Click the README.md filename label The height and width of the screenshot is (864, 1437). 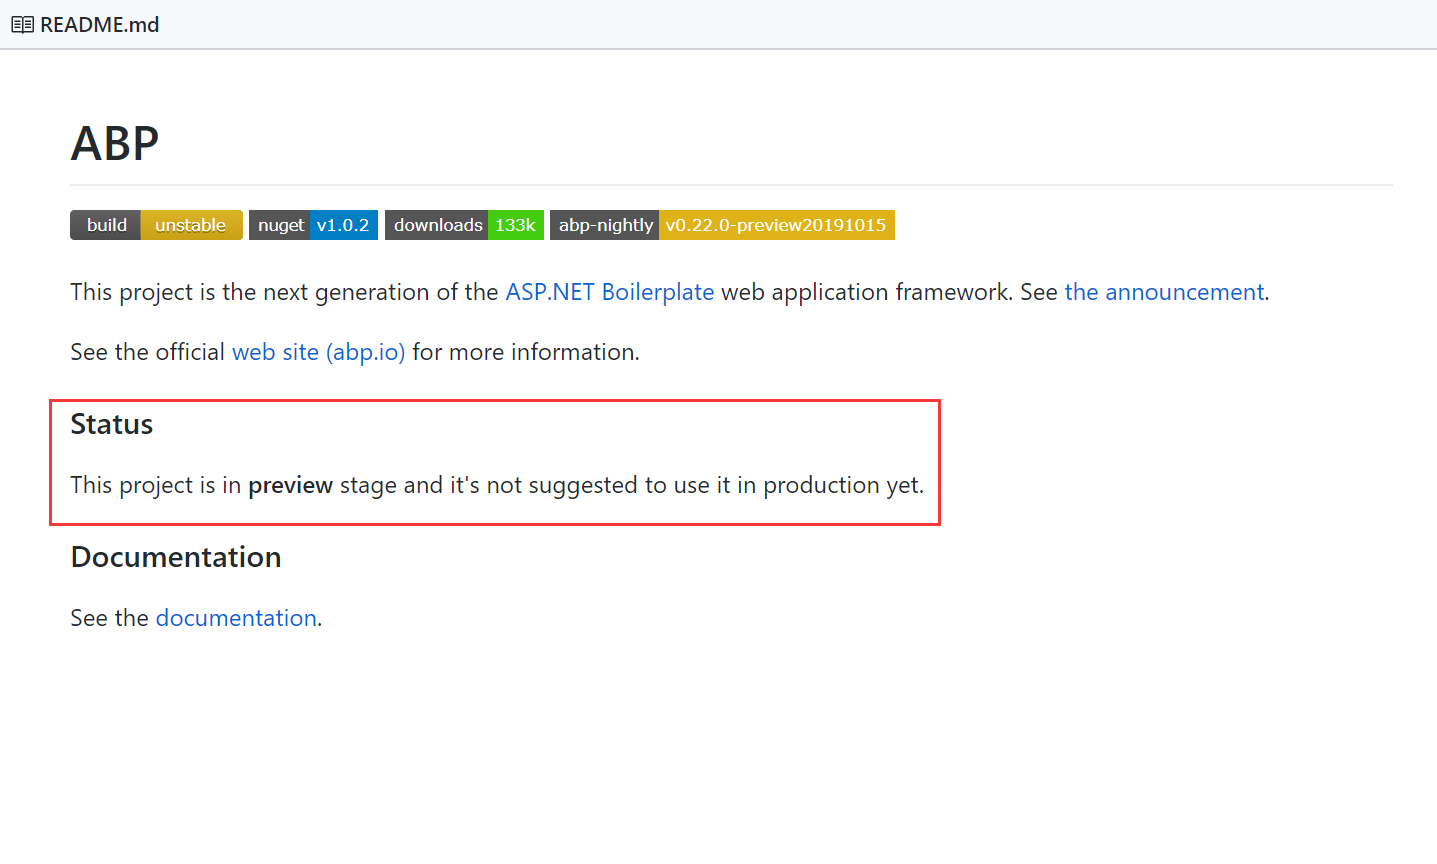pyautogui.click(x=97, y=24)
